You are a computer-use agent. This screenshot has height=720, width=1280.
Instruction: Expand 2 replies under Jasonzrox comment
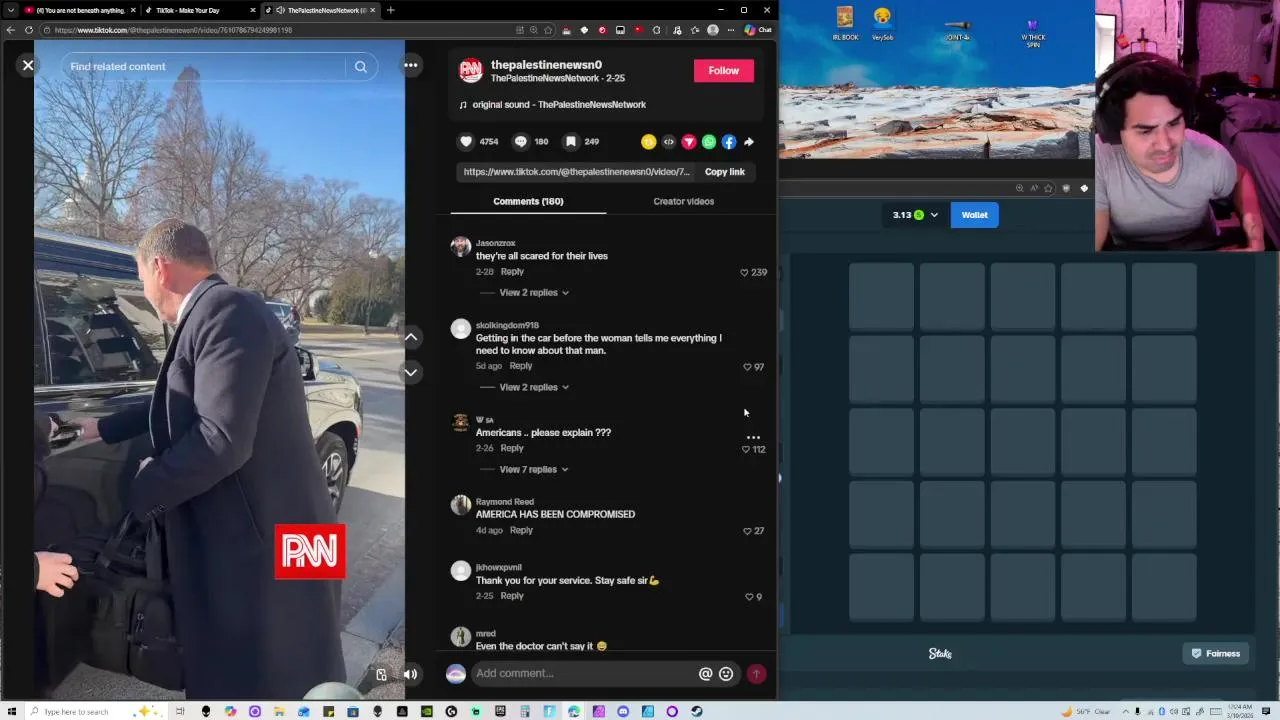coord(534,293)
